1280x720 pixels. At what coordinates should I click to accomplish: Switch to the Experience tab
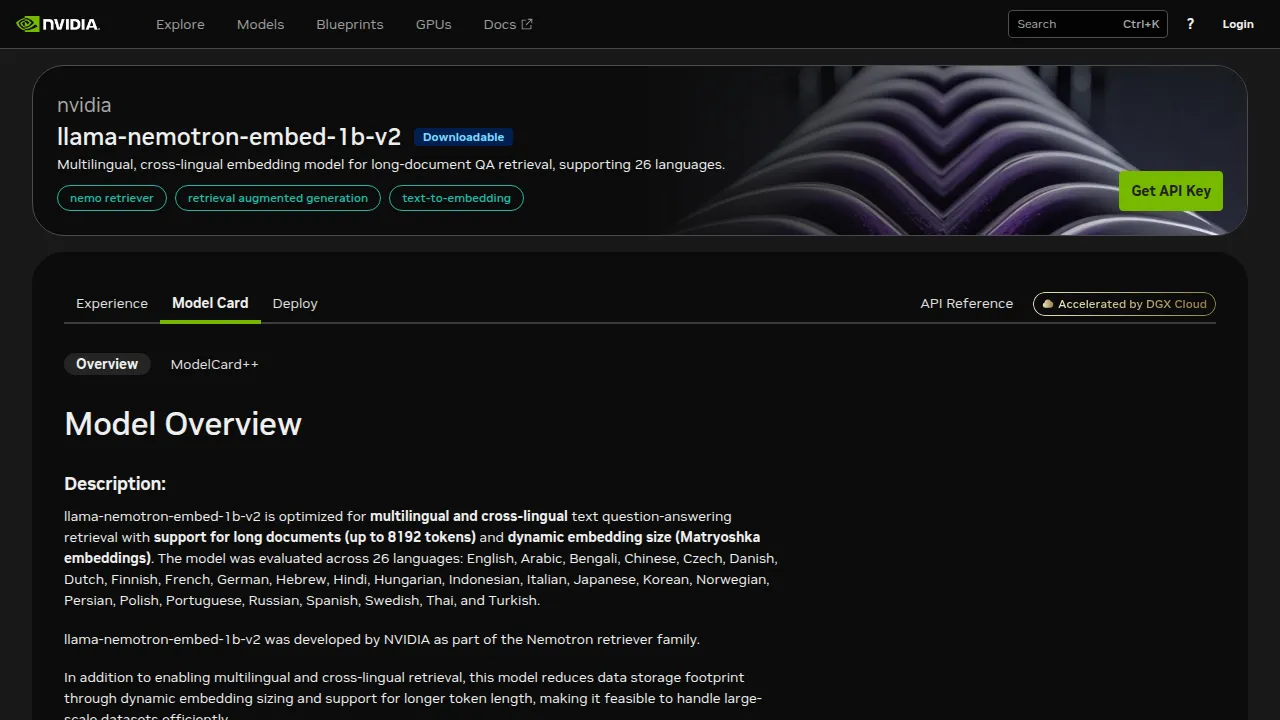pos(112,303)
